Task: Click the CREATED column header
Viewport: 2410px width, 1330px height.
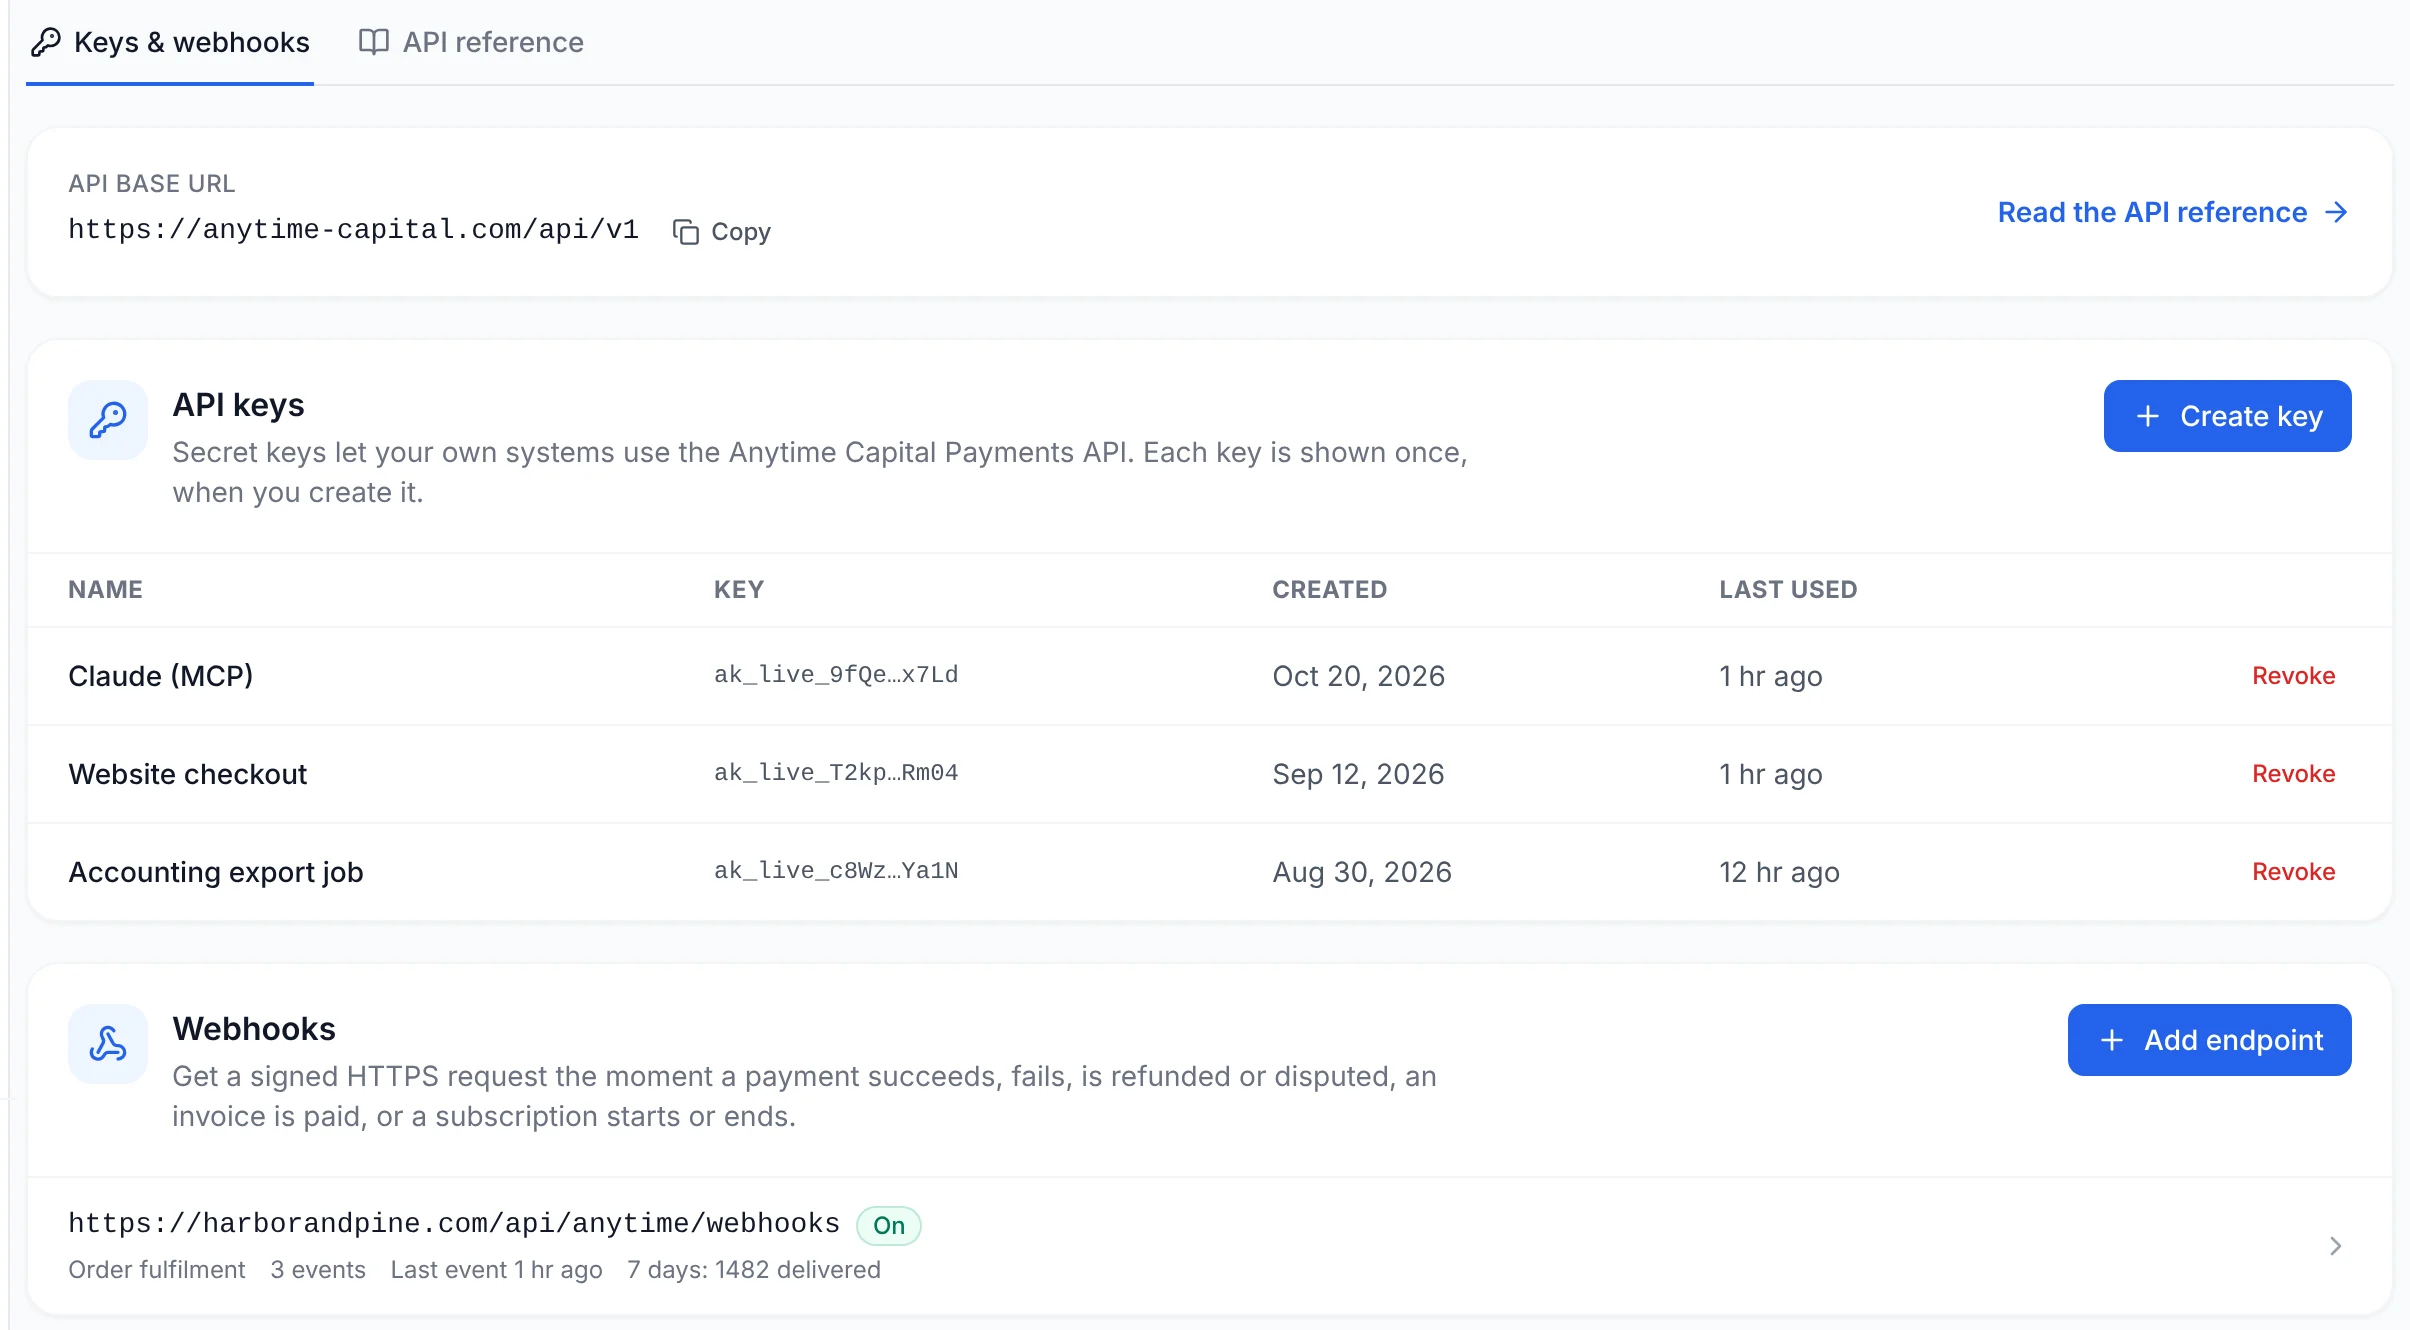Action: [x=1330, y=590]
